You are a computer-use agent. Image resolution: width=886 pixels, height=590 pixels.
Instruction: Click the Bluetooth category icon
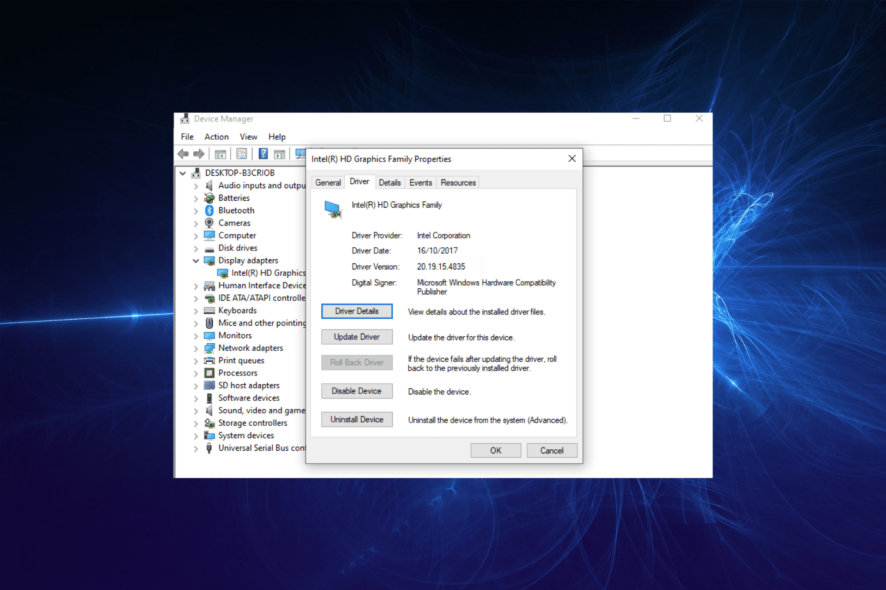[210, 210]
